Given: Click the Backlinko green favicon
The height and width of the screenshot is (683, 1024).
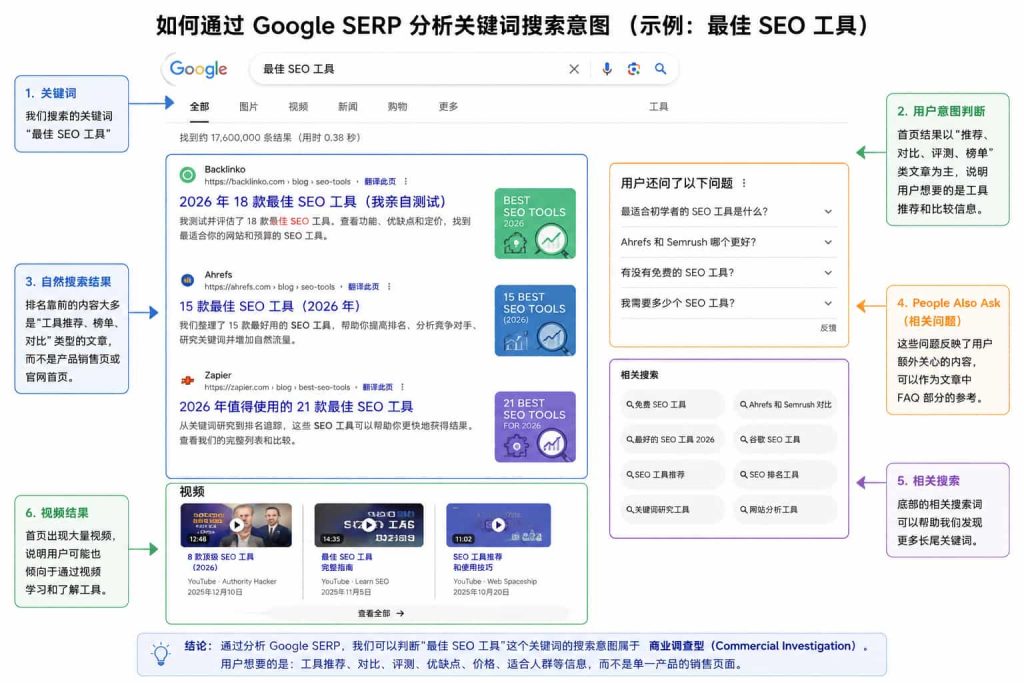Looking at the screenshot, I should (187, 175).
